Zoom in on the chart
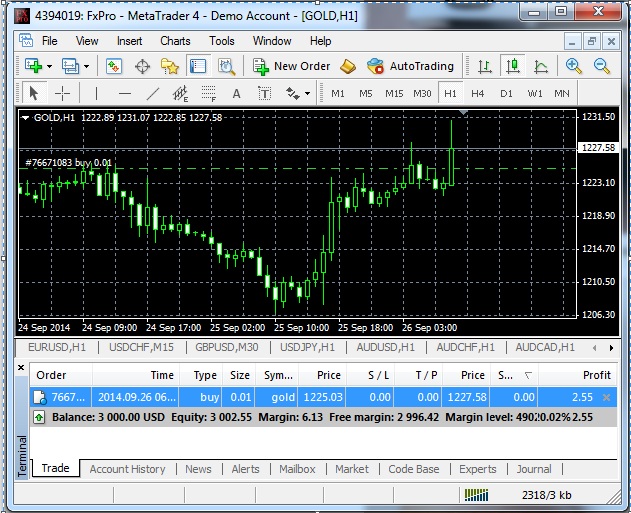Image resolution: width=631 pixels, height=513 pixels. tap(574, 66)
